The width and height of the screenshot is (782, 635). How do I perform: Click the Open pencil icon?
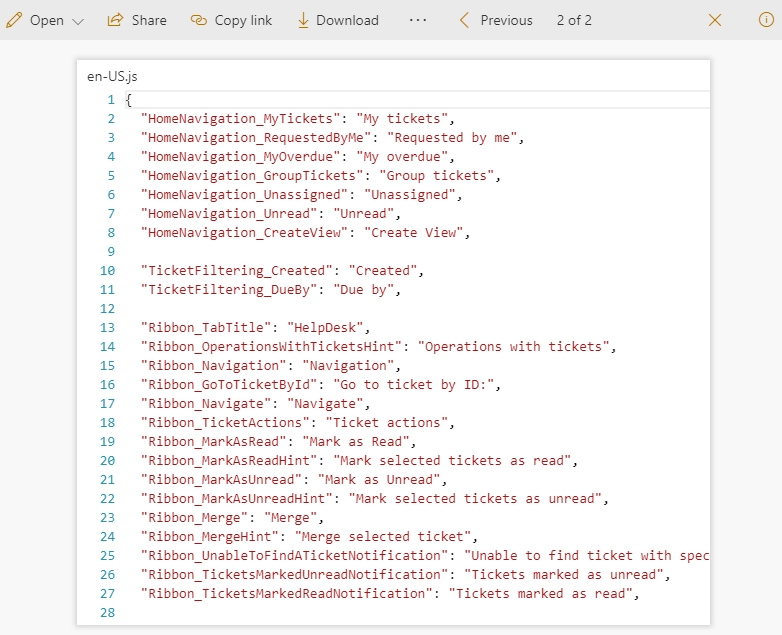point(14,20)
